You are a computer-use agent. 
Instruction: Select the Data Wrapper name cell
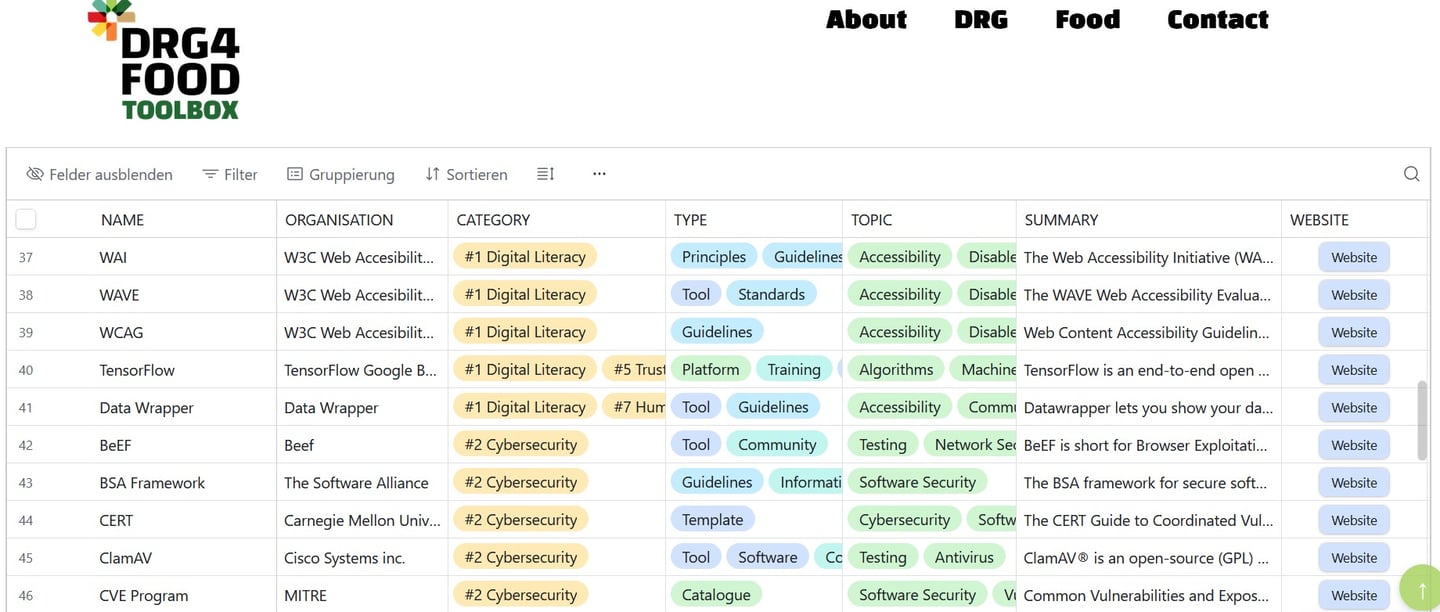tap(183, 407)
